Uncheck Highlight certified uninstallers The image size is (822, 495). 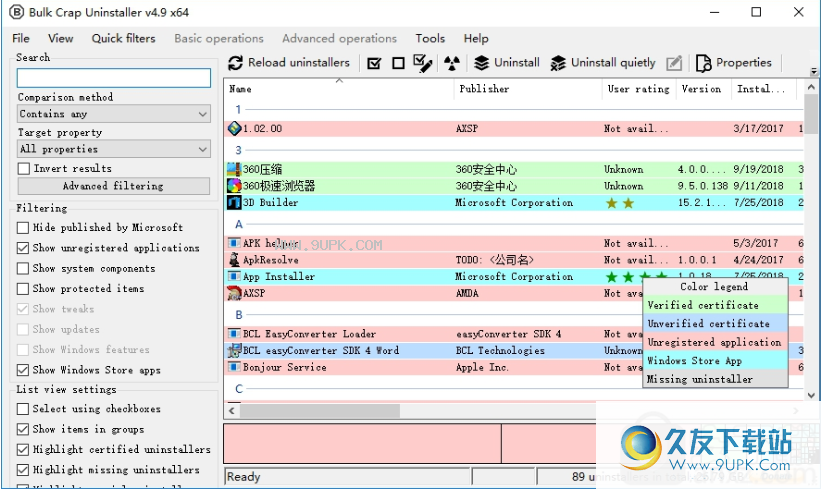click(23, 449)
